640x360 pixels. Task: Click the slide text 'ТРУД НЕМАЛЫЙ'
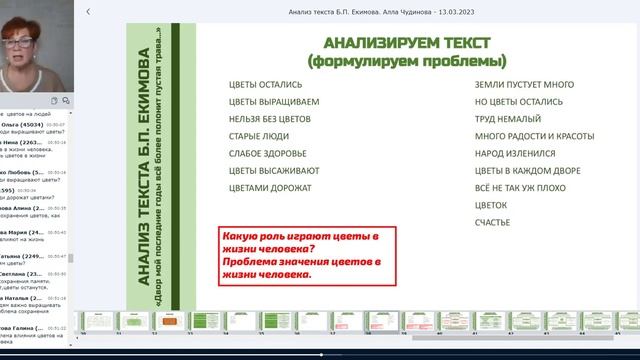508,119
